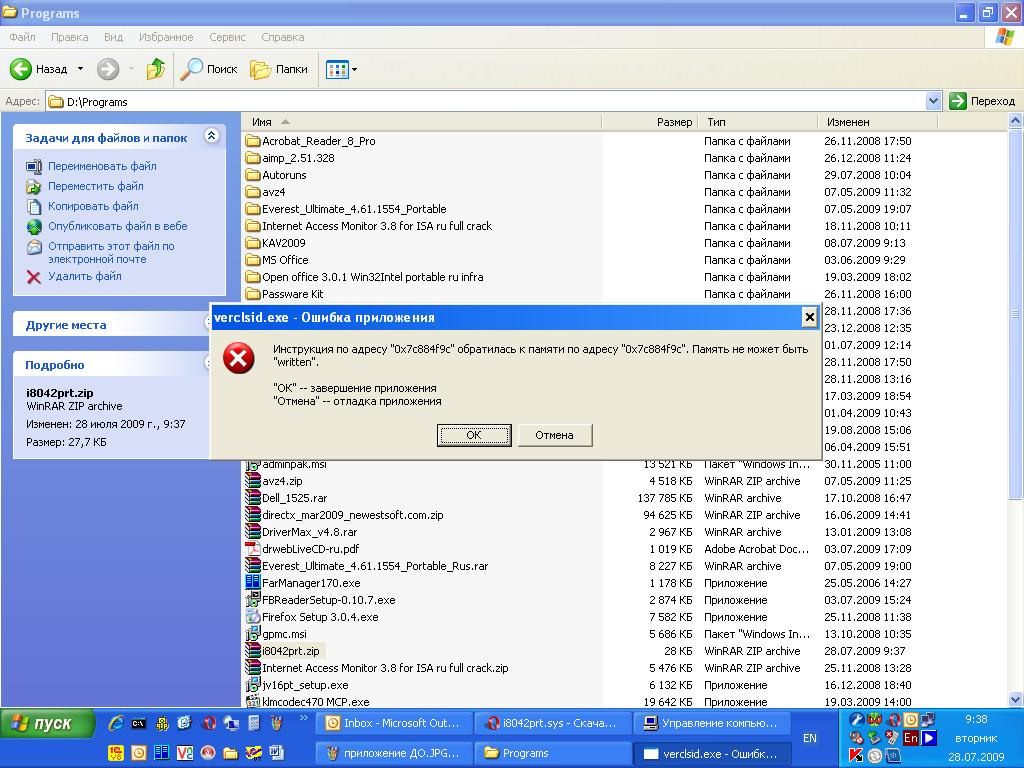1024x768 pixels.
Task: Open the Поиск search pane
Action: coord(209,69)
